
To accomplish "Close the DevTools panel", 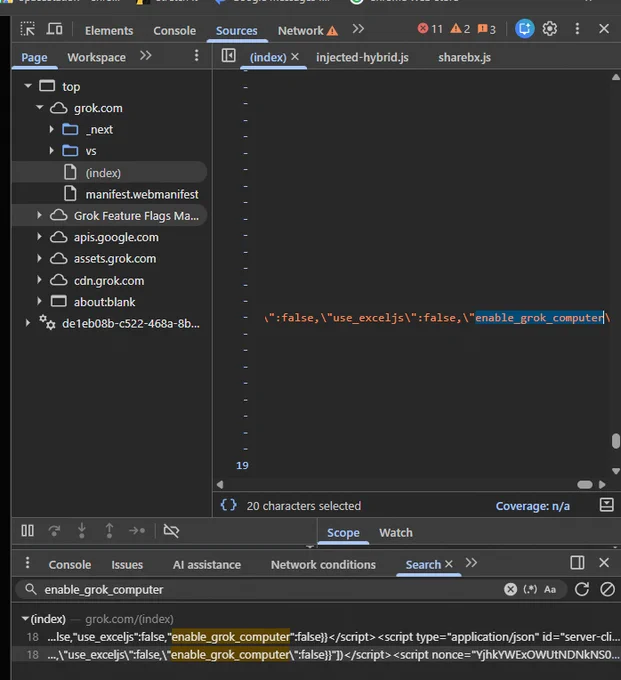I will pos(604,29).
